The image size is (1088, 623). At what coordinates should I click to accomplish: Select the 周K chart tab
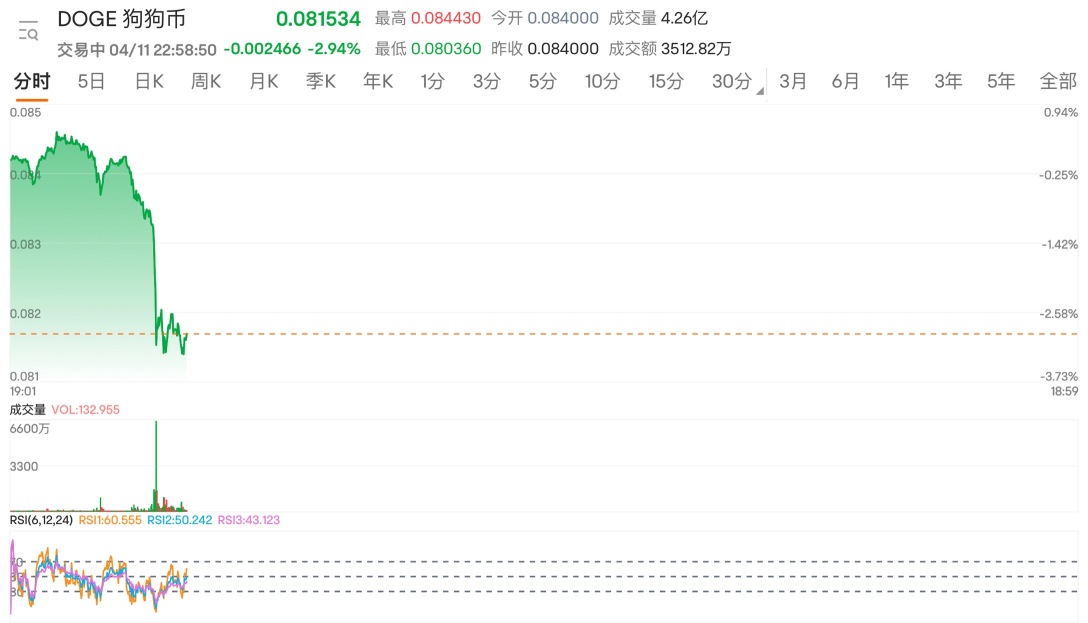click(206, 81)
